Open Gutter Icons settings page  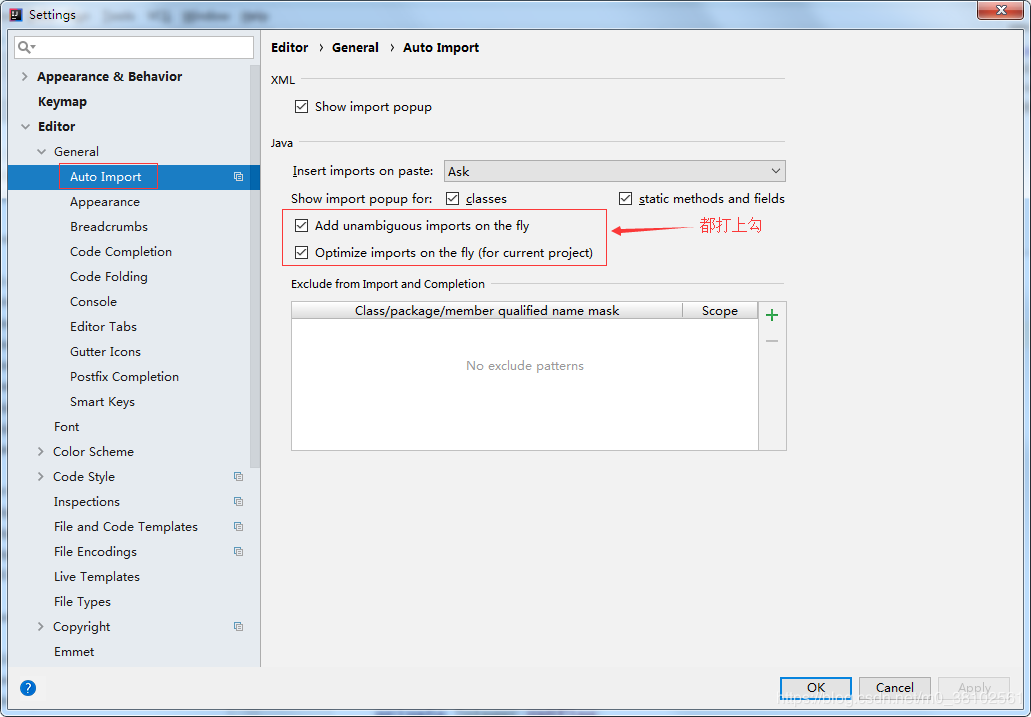[105, 351]
